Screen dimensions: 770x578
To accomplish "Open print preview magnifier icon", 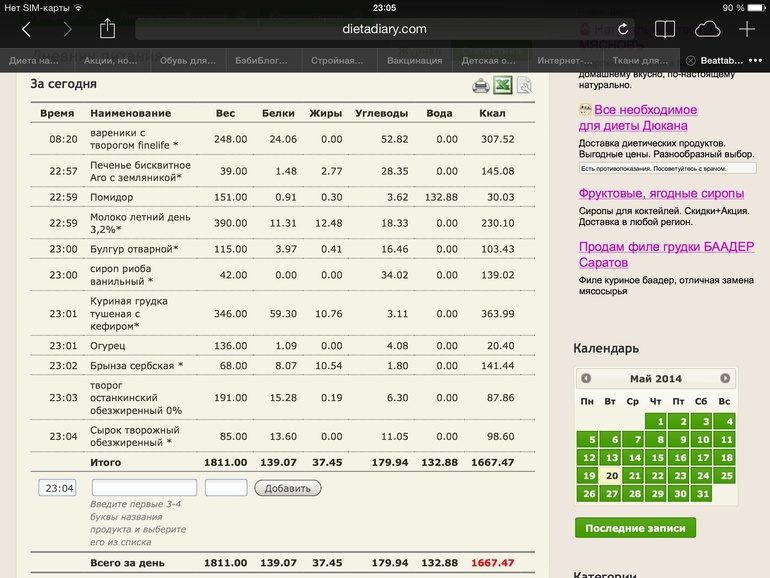I will pyautogui.click(x=523, y=86).
